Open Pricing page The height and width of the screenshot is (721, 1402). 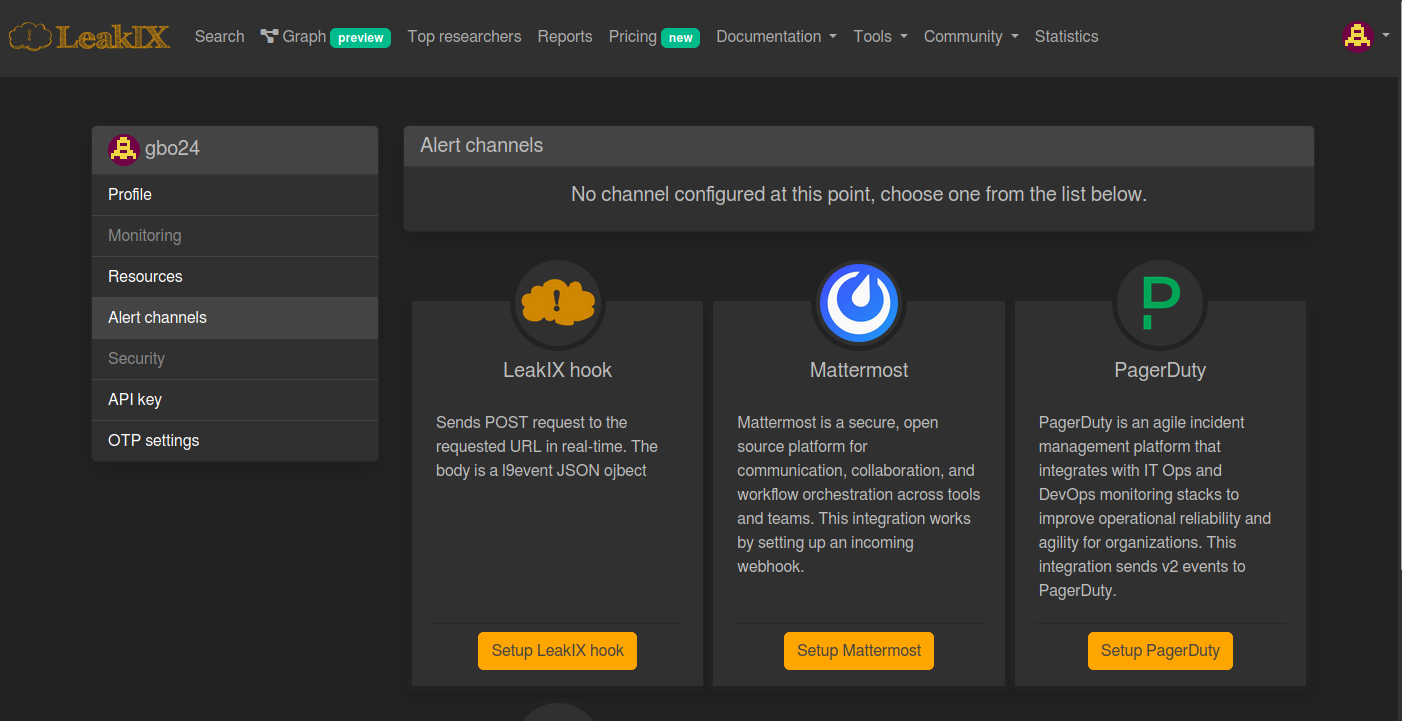[x=654, y=36]
